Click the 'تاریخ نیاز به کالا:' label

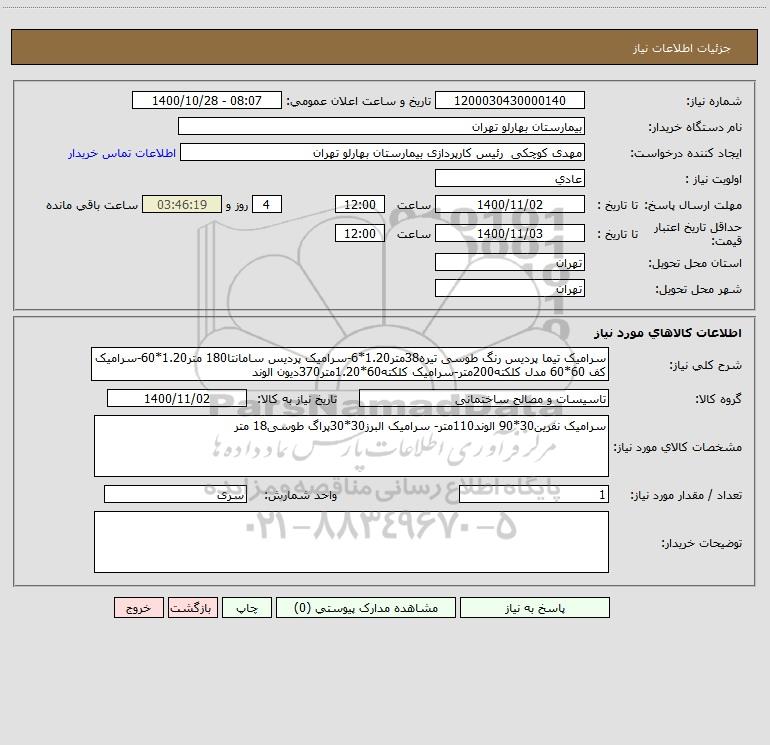(297, 399)
